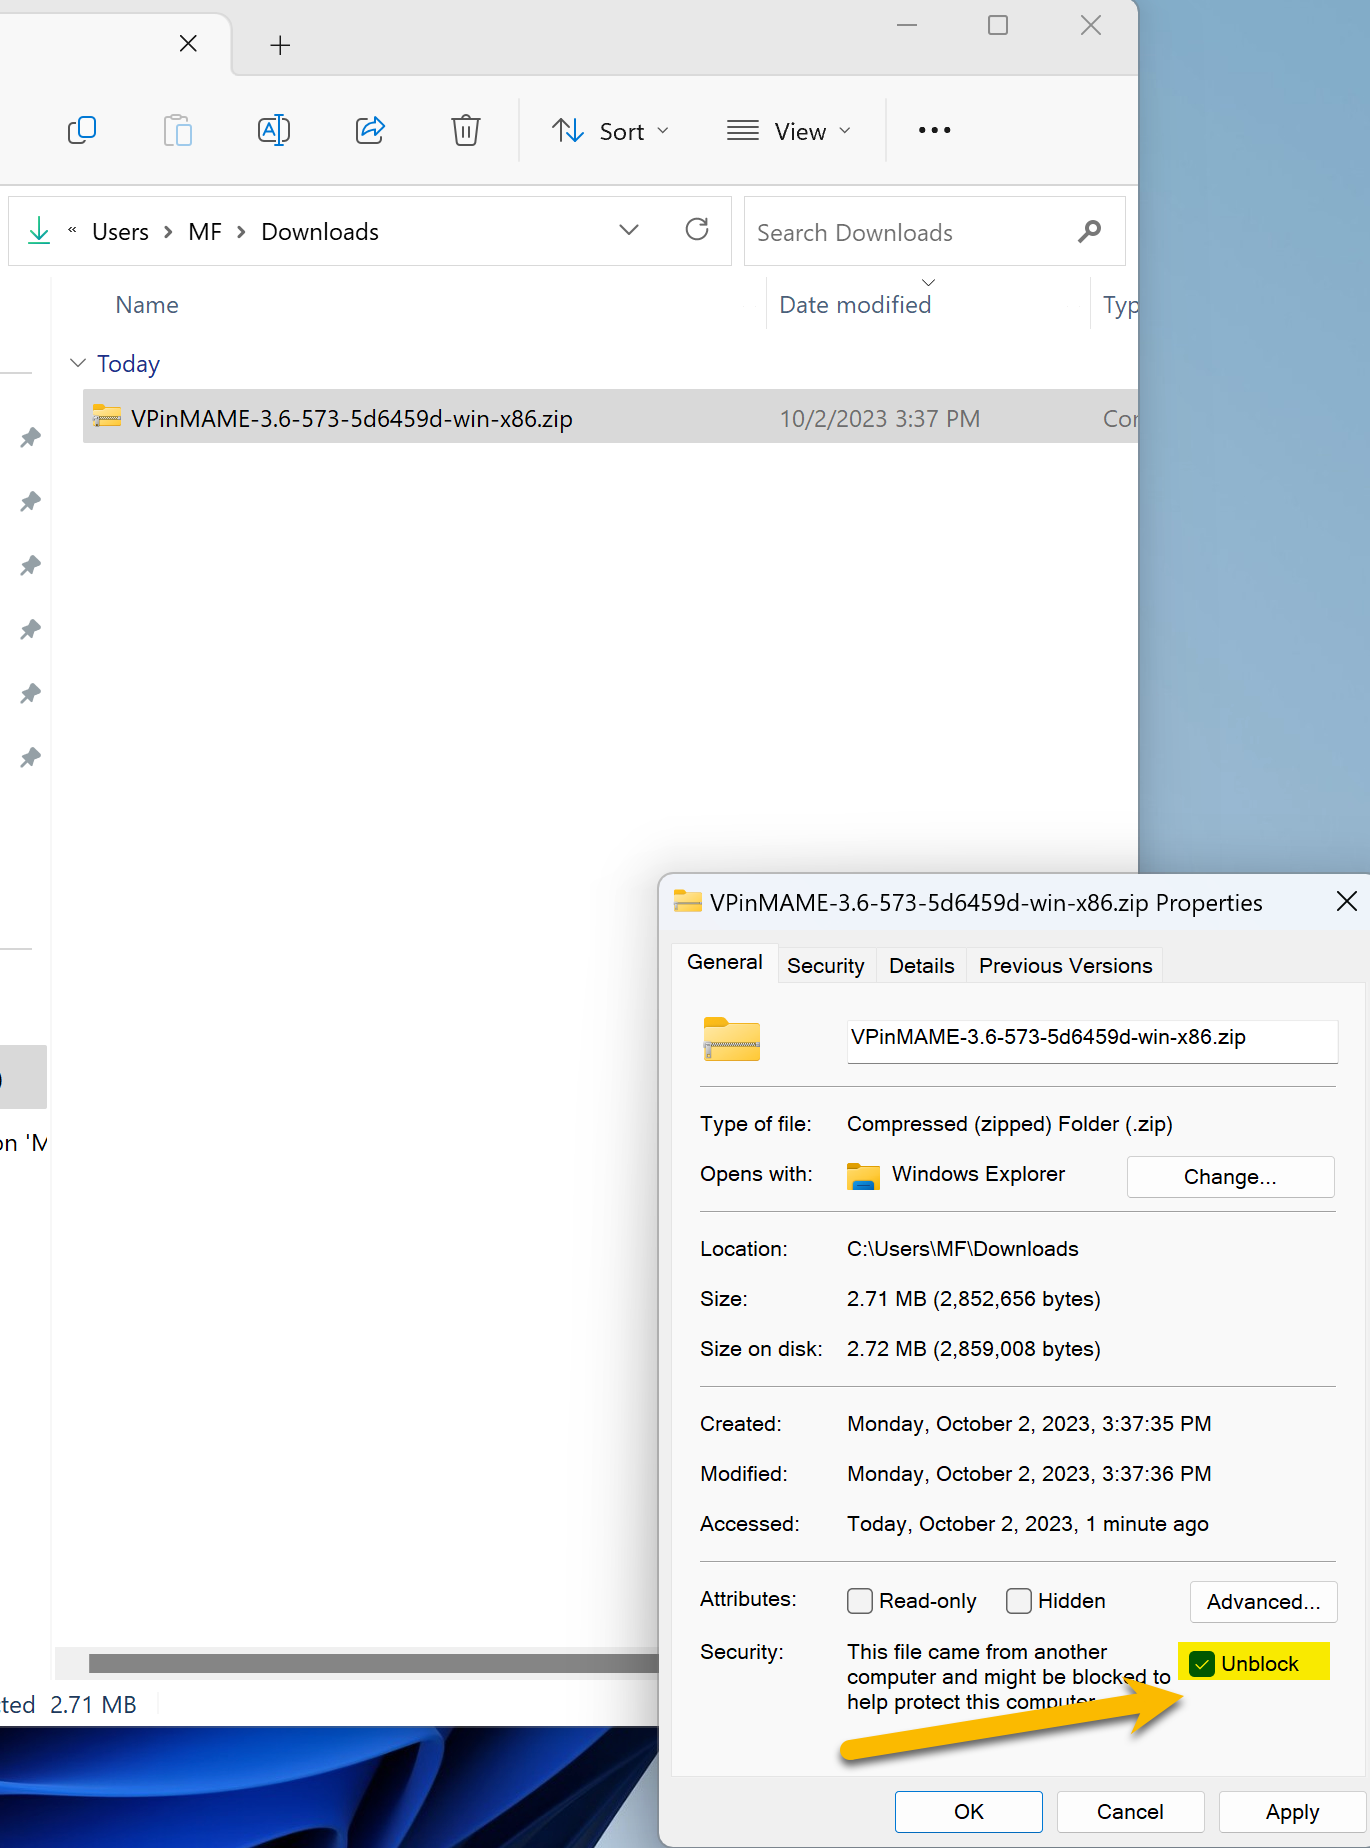This screenshot has width=1370, height=1848.
Task: Sort by the Name column header
Action: click(x=147, y=305)
